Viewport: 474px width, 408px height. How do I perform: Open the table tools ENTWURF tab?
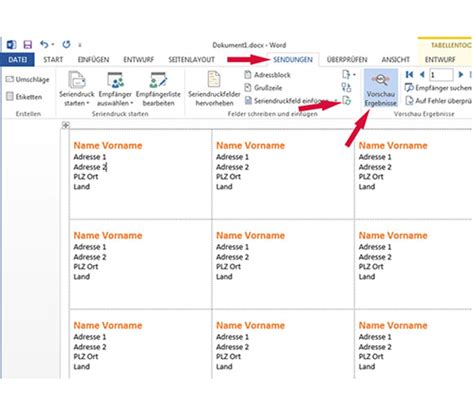click(x=440, y=60)
